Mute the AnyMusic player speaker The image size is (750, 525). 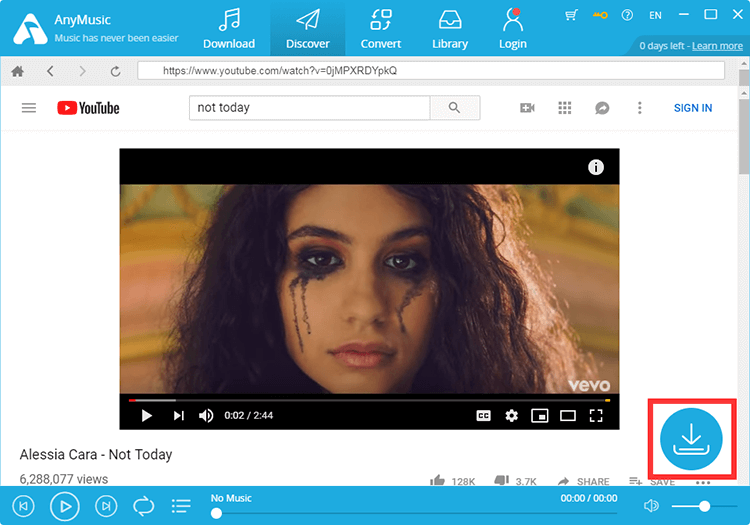651,505
